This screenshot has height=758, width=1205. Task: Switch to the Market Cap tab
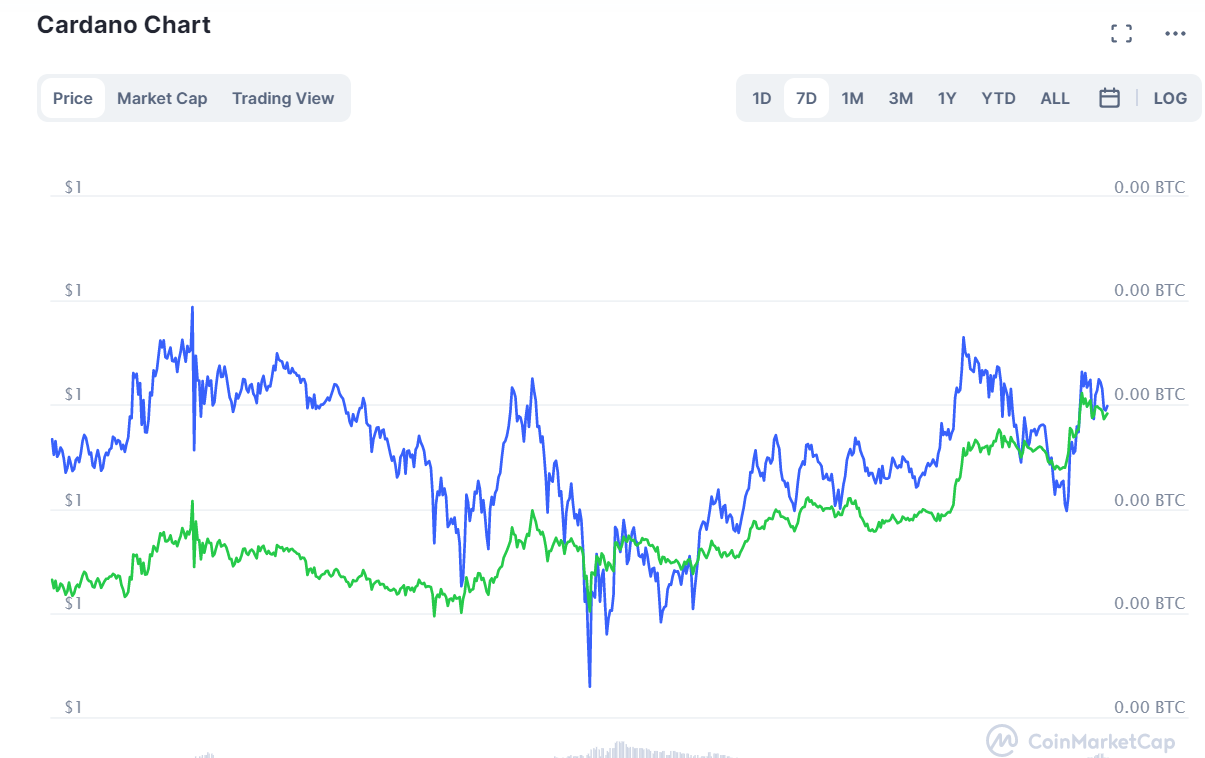(162, 98)
